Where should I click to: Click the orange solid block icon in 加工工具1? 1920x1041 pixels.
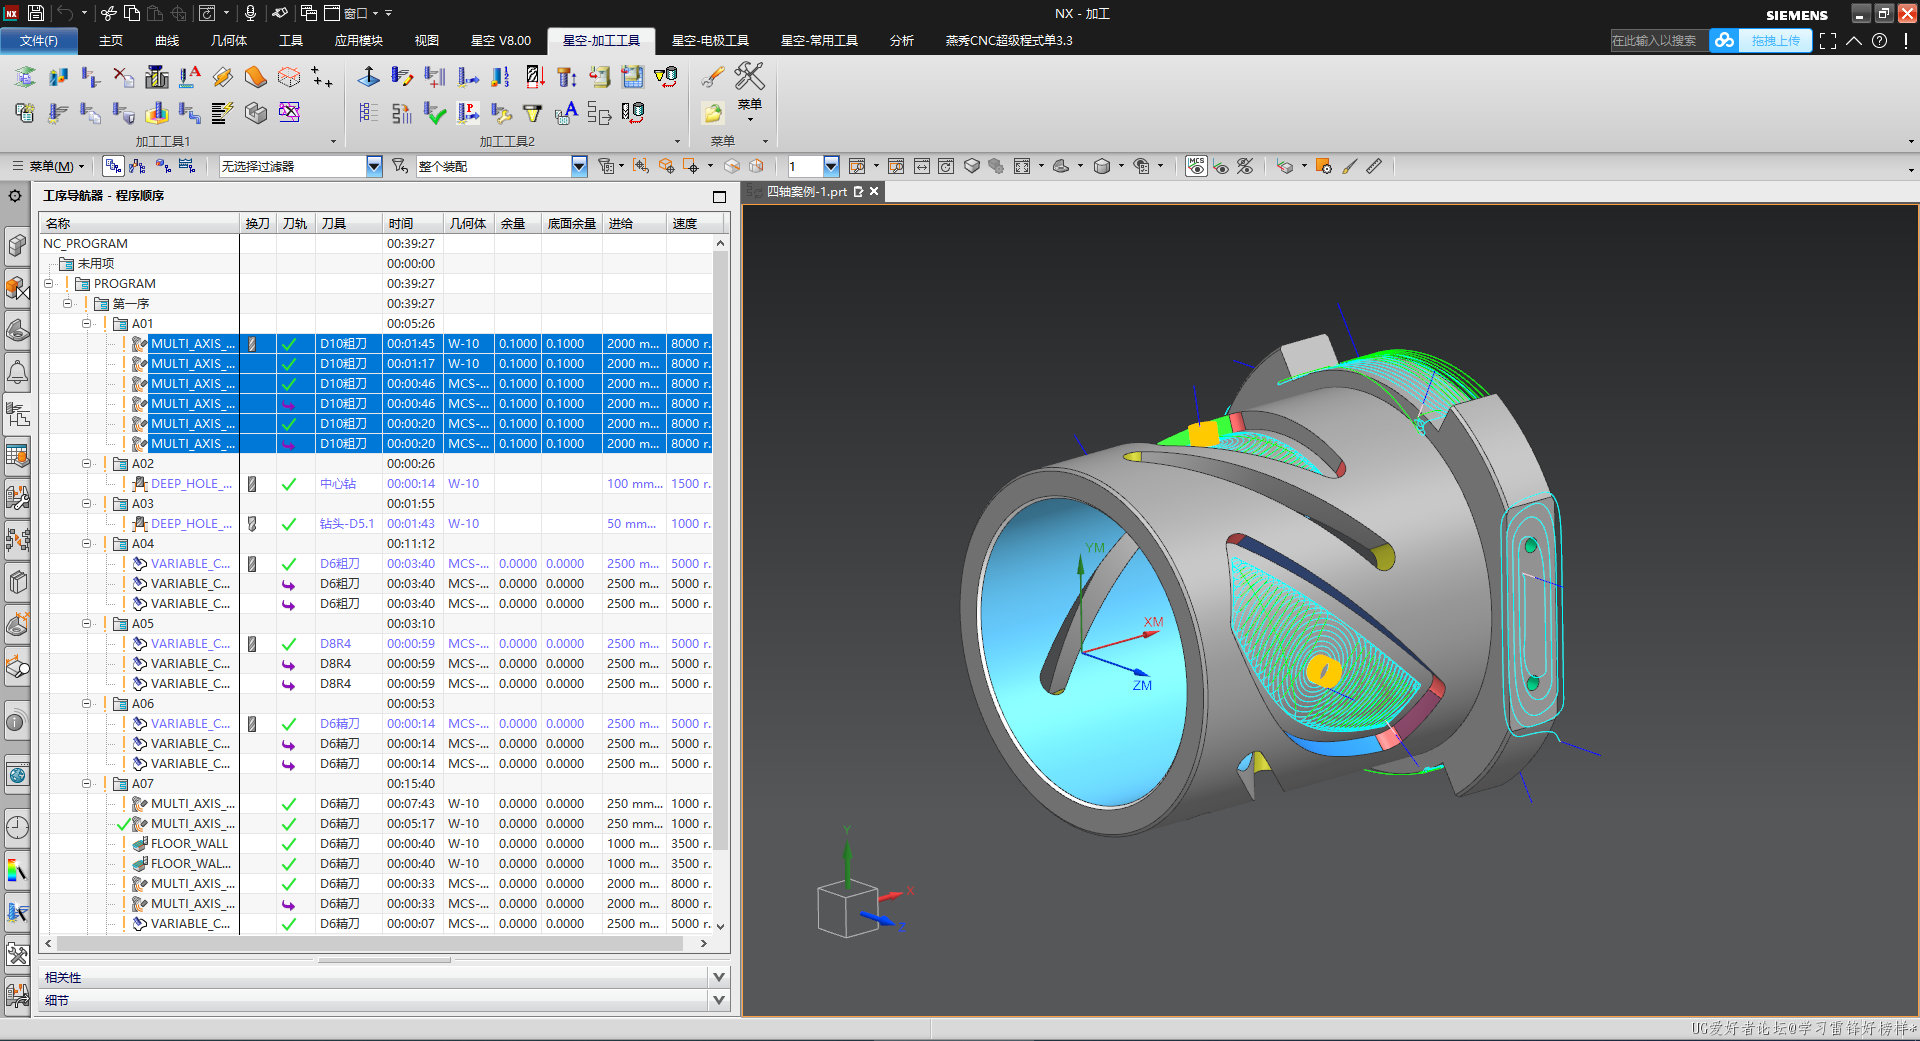pyautogui.click(x=256, y=77)
